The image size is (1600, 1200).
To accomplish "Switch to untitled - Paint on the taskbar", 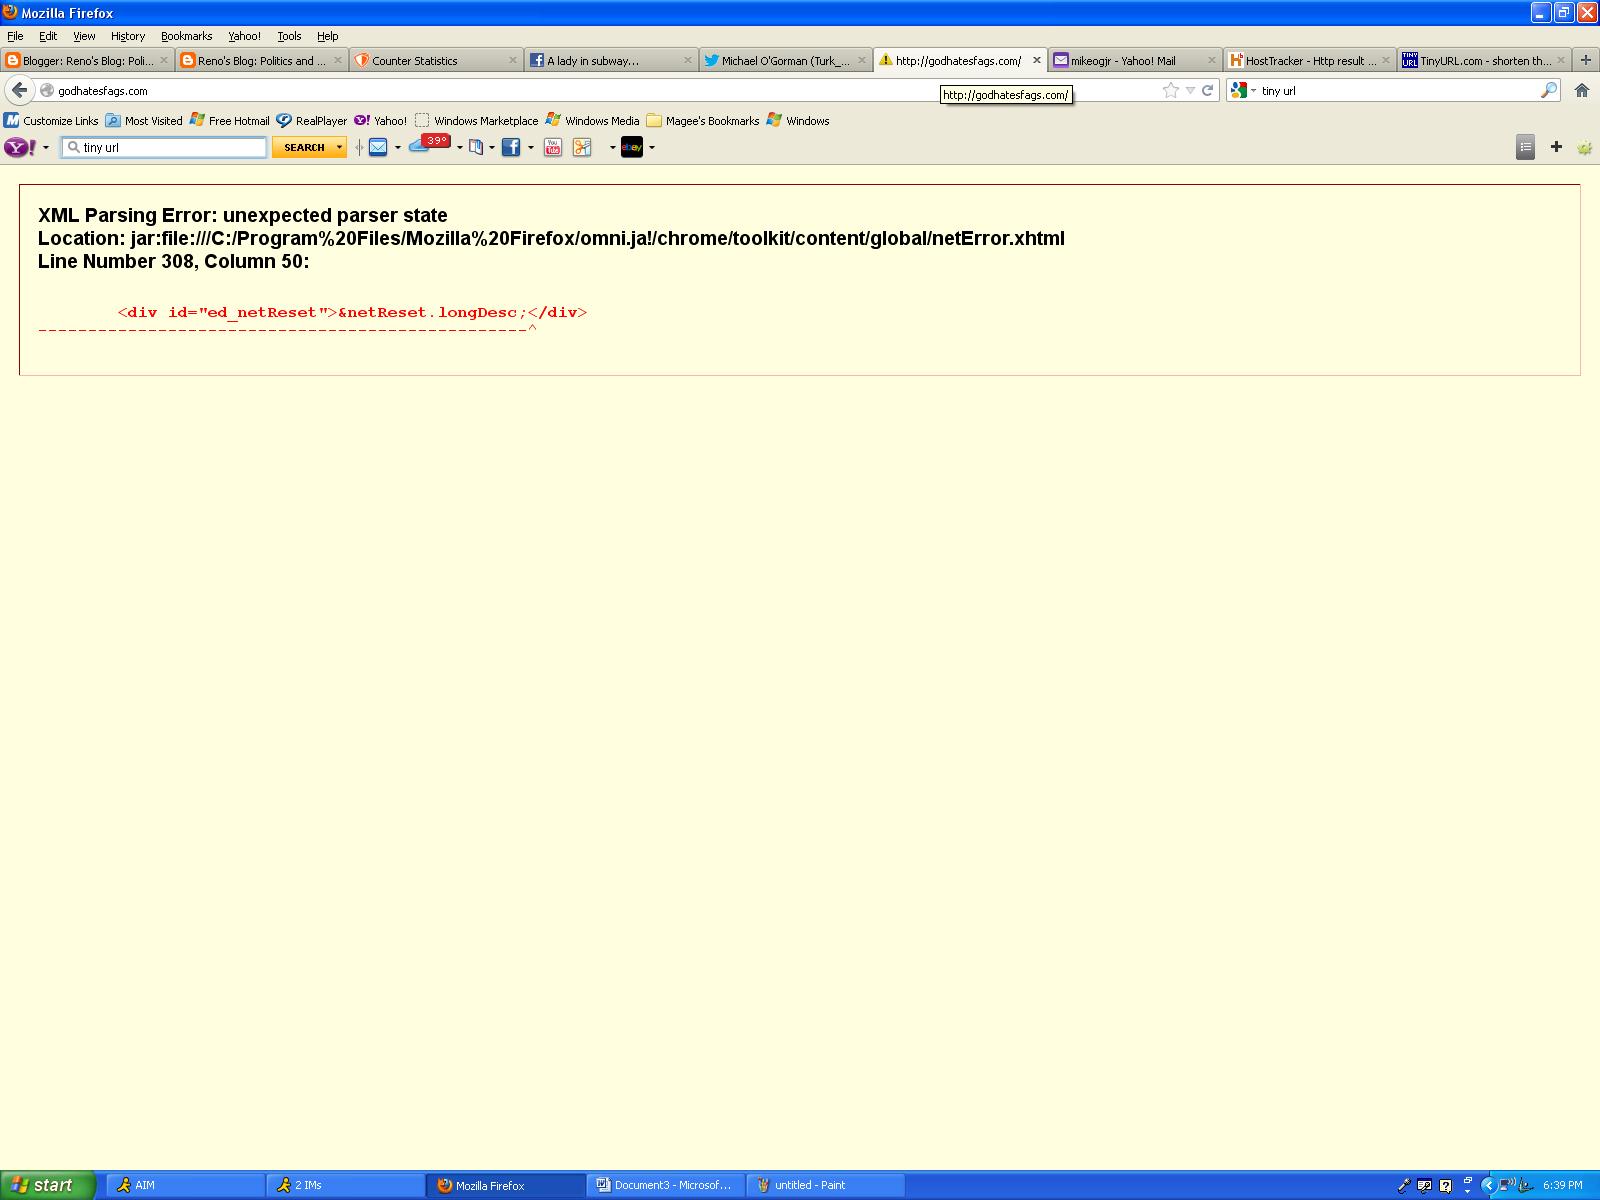I will click(x=826, y=1185).
